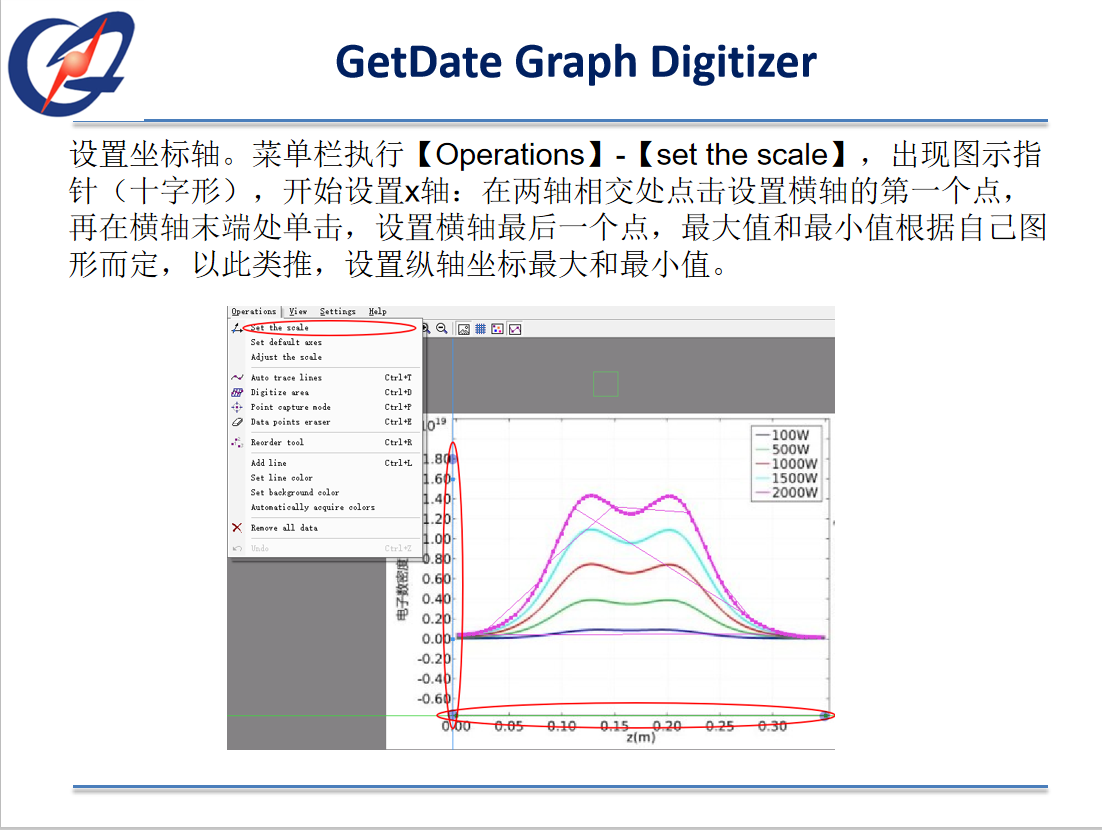Viewport: 1102px width, 830px height.
Task: Click the blue and red logo image
Action: click(x=71, y=63)
